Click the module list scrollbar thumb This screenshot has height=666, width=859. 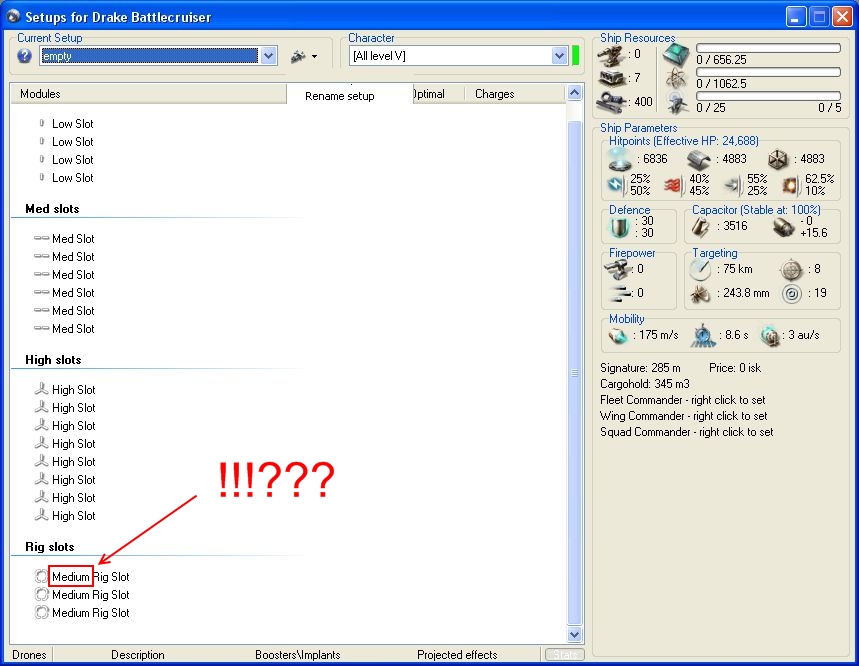[x=574, y=373]
